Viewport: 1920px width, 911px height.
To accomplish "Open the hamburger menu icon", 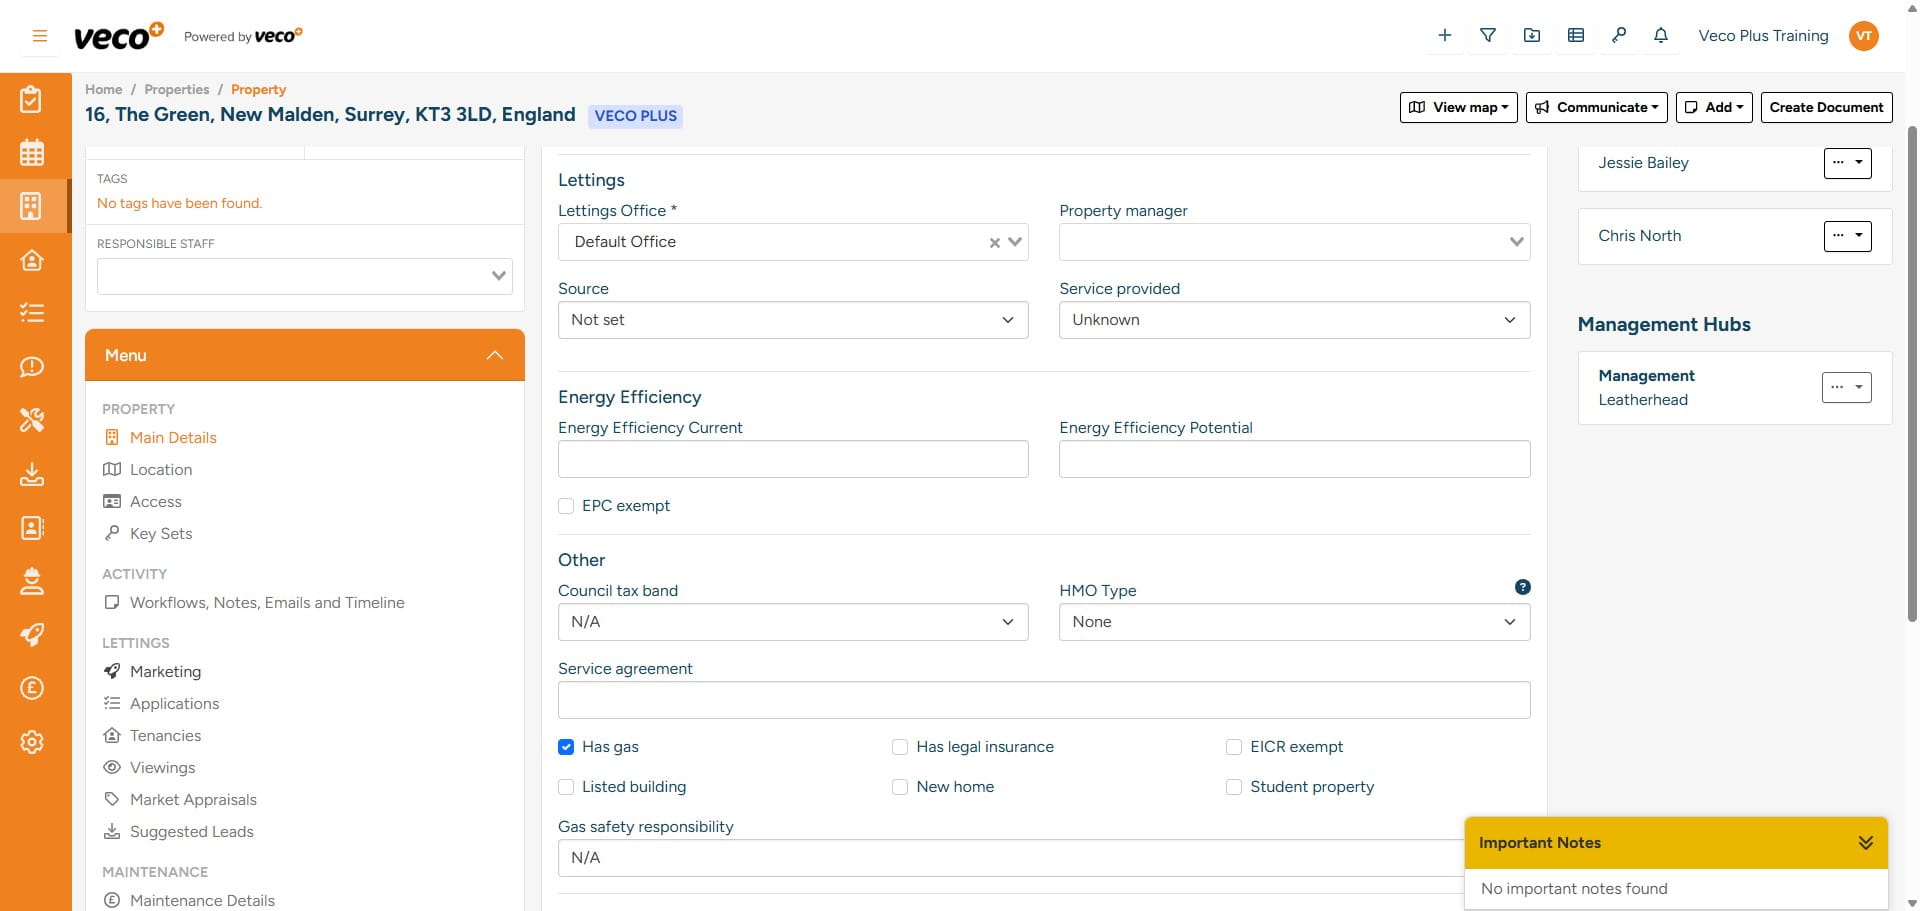I will pos(40,36).
